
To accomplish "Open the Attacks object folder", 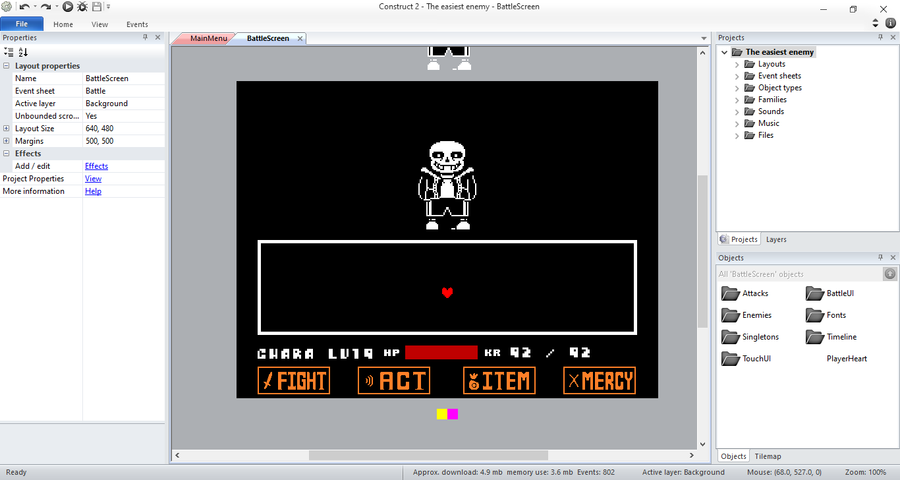I will [x=744, y=293].
